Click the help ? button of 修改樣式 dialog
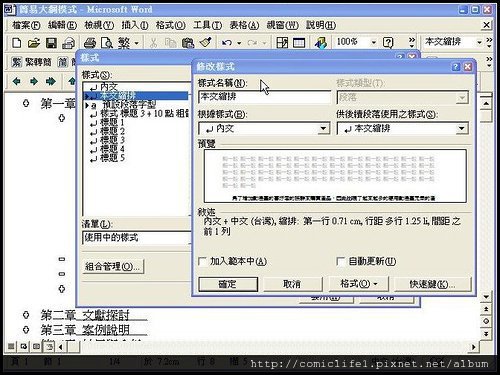This screenshot has width=500, height=375. (x=456, y=67)
